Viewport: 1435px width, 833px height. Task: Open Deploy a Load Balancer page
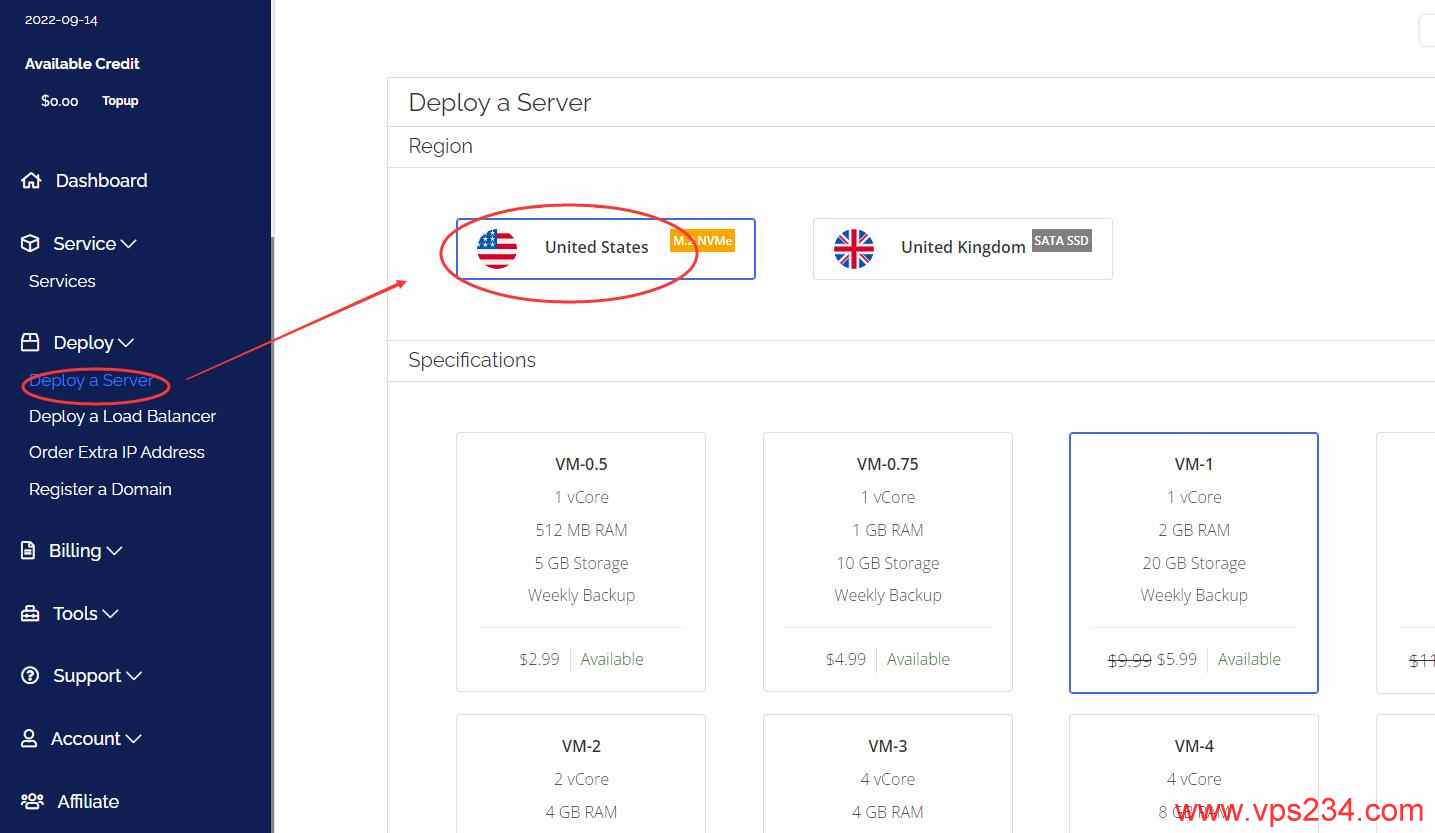coord(122,416)
